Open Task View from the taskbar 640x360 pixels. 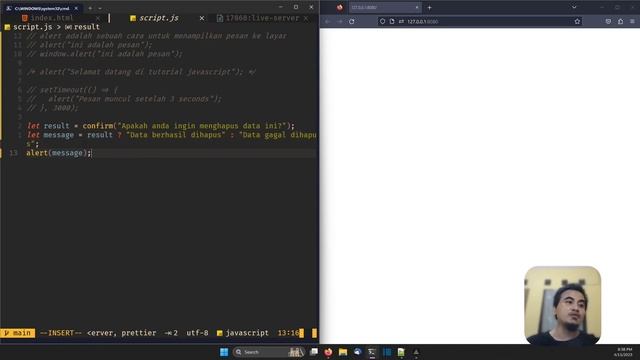click(x=314, y=352)
